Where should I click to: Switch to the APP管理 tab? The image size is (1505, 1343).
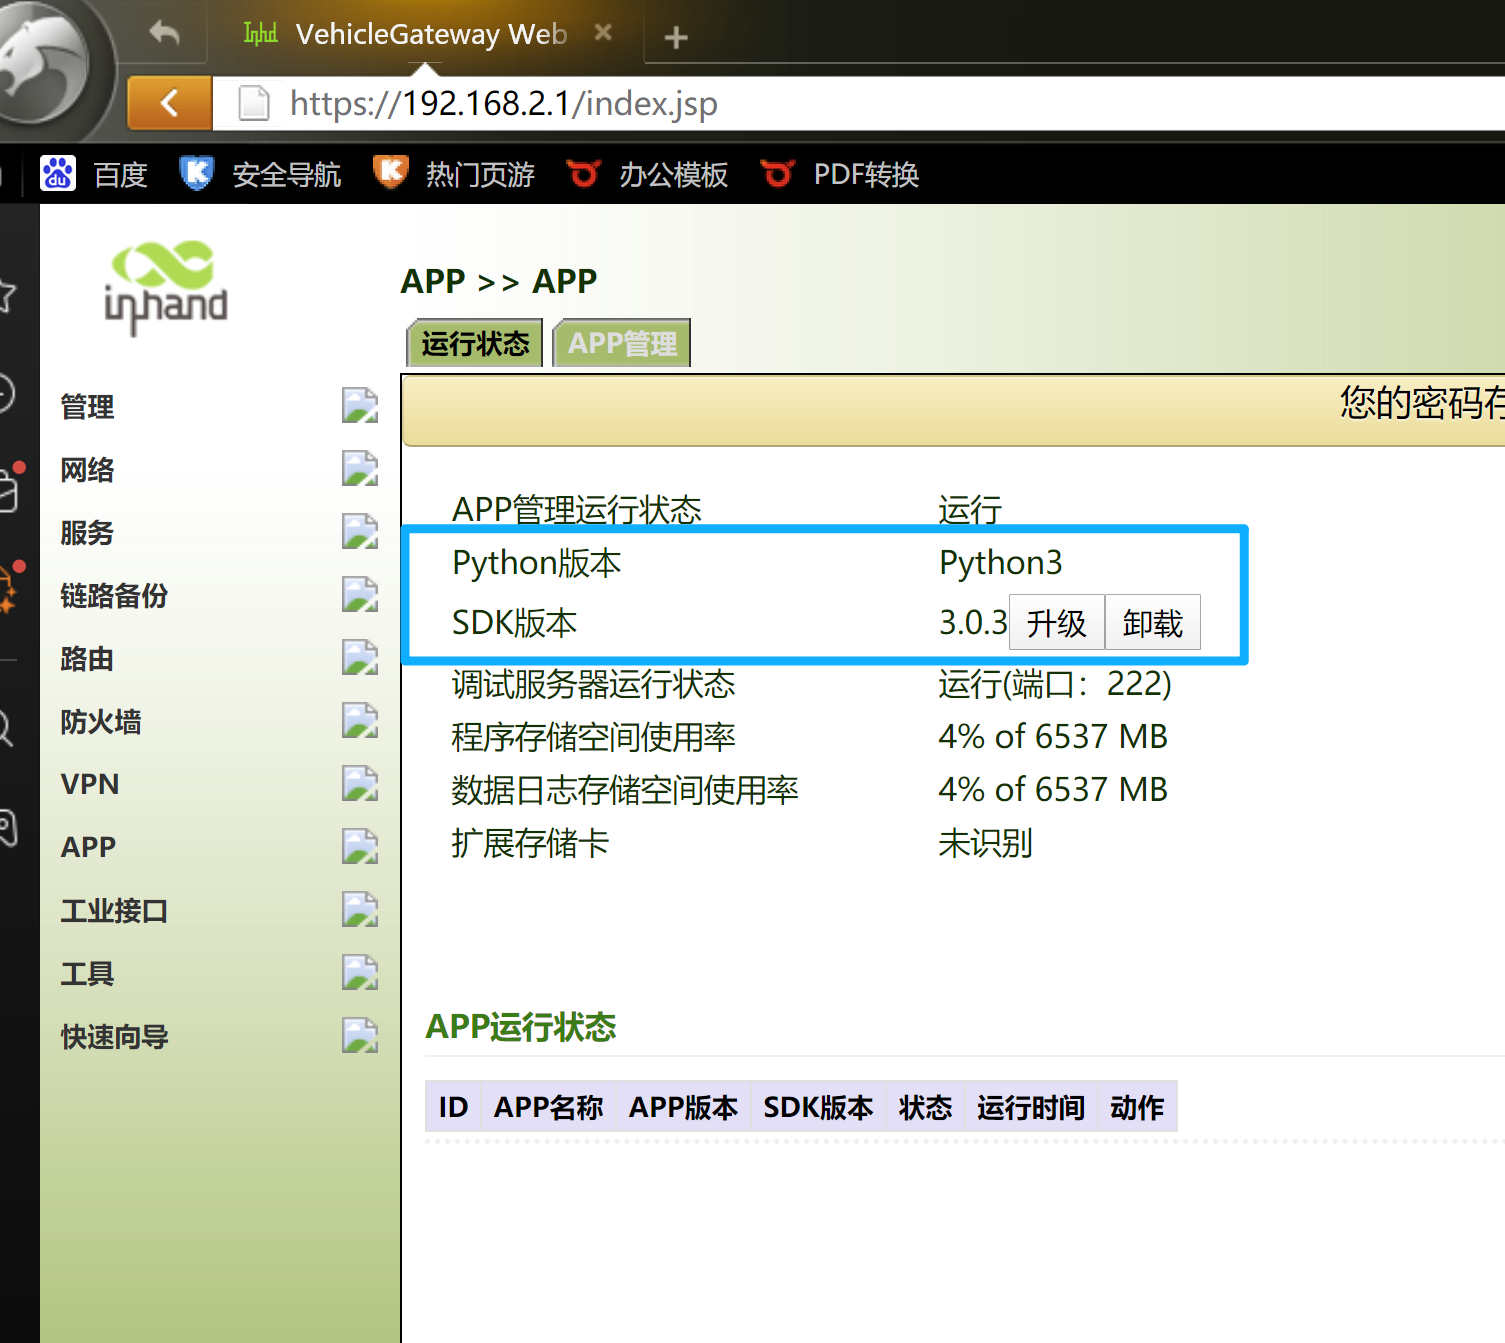coord(622,344)
